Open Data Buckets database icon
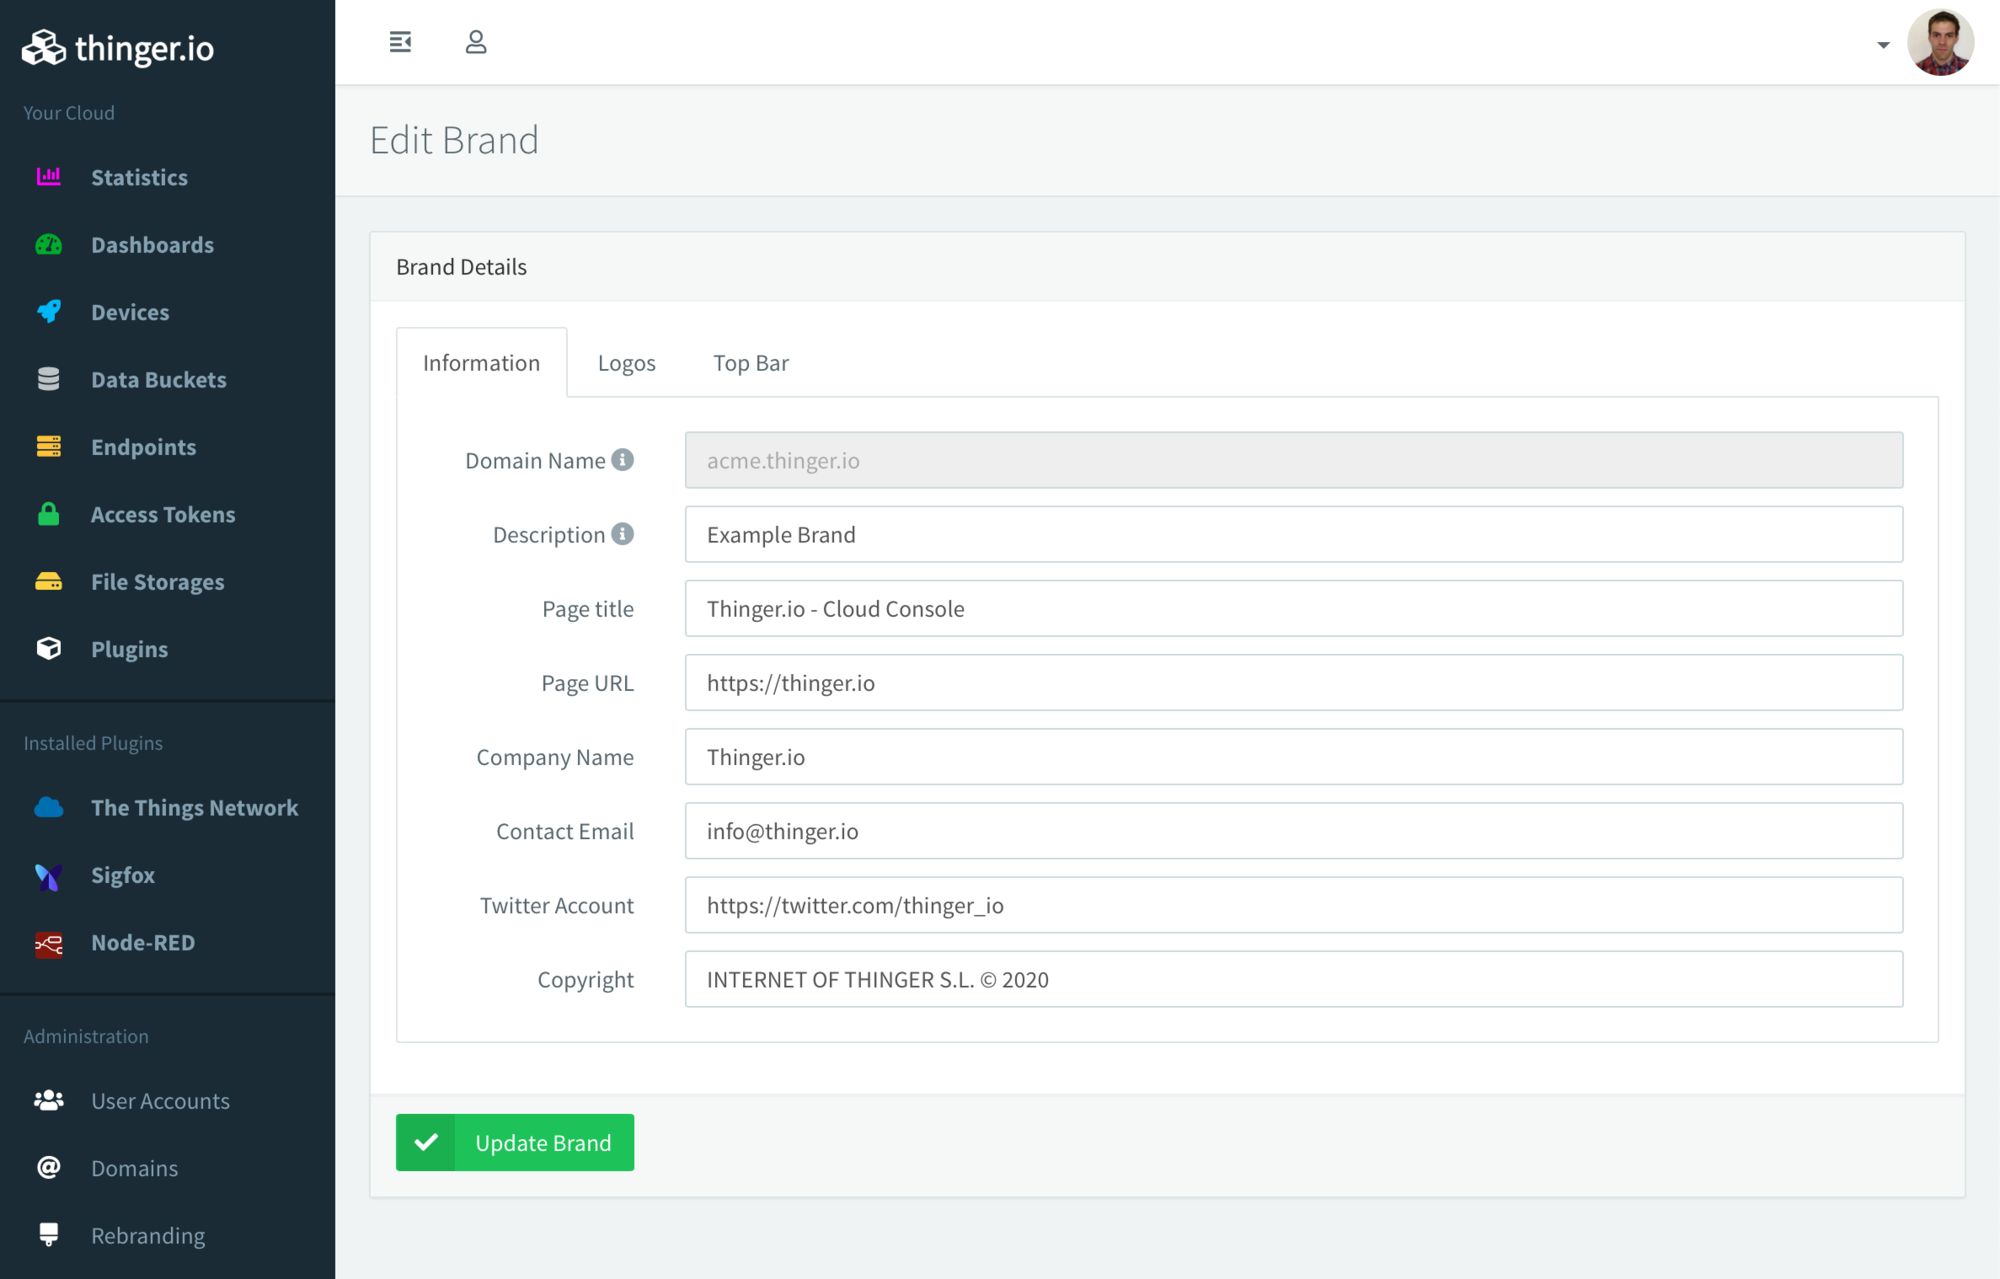 point(48,379)
